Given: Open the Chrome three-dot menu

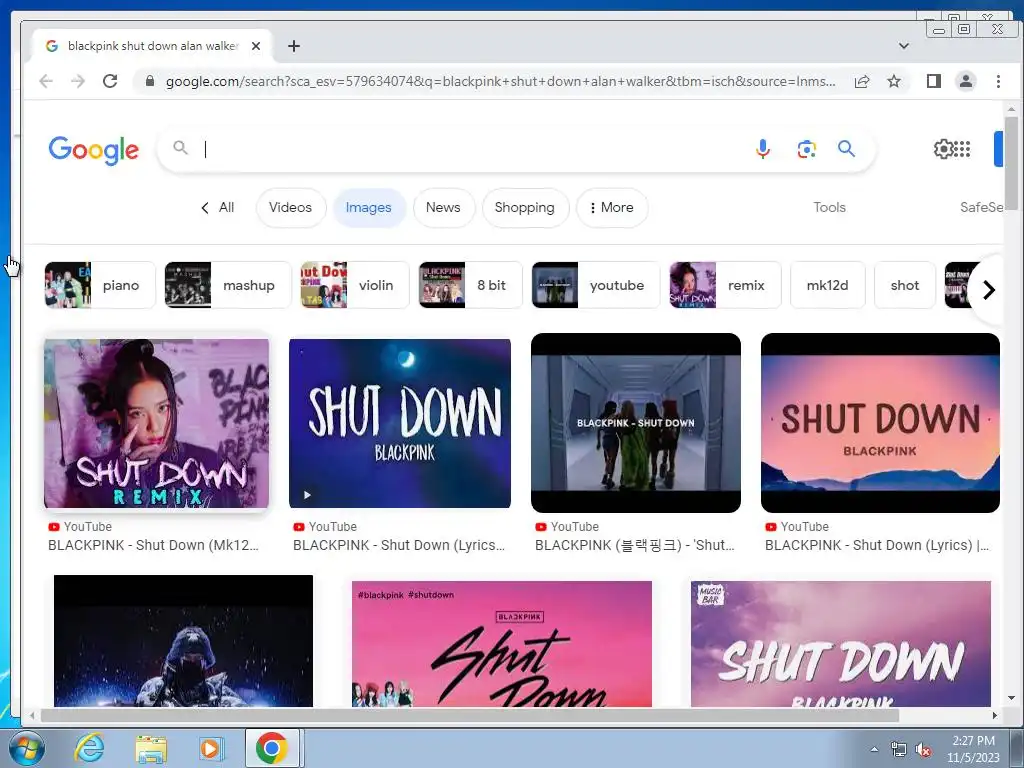Looking at the screenshot, I should 998,81.
